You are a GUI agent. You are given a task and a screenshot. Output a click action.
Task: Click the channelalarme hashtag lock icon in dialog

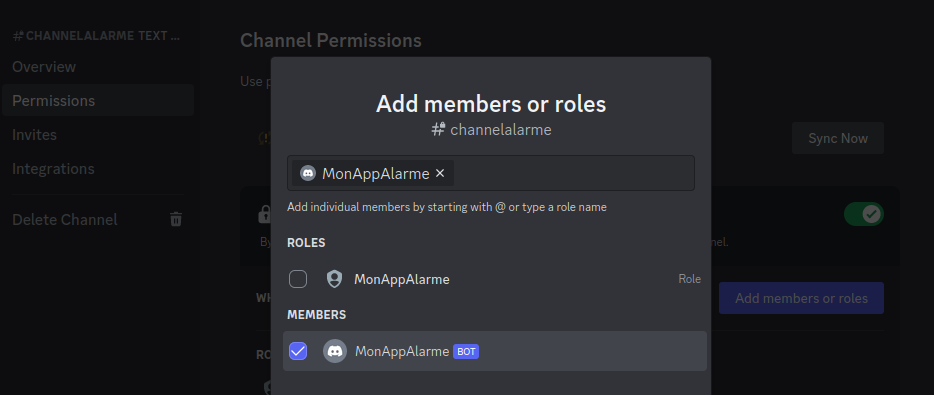438,129
